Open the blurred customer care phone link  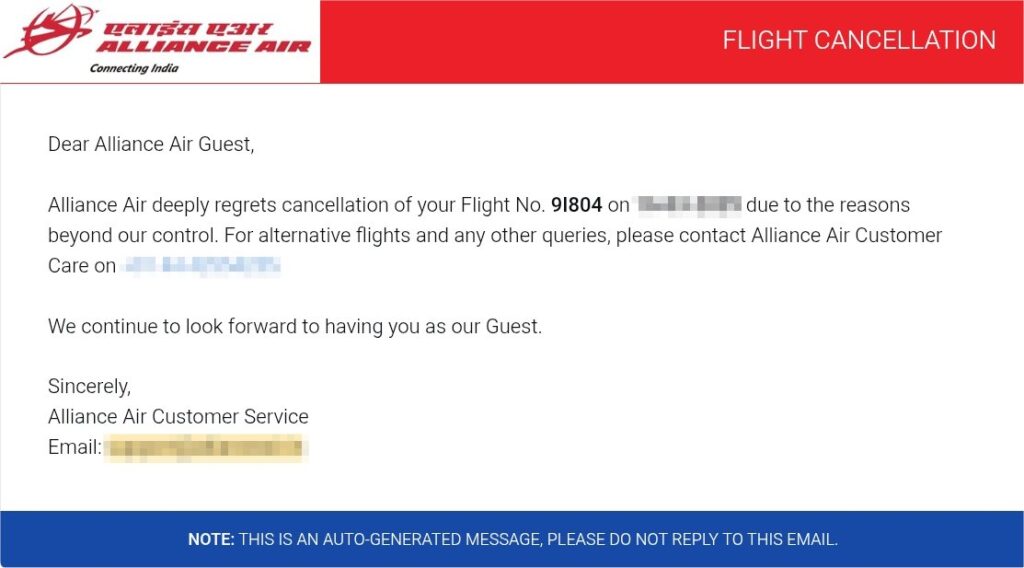click(x=201, y=267)
